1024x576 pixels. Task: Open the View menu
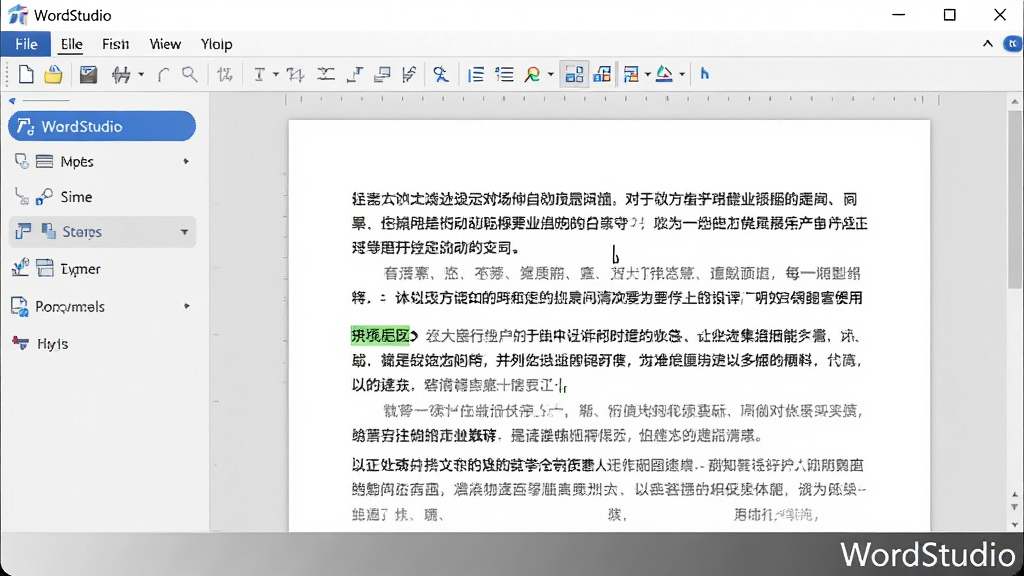click(x=165, y=44)
